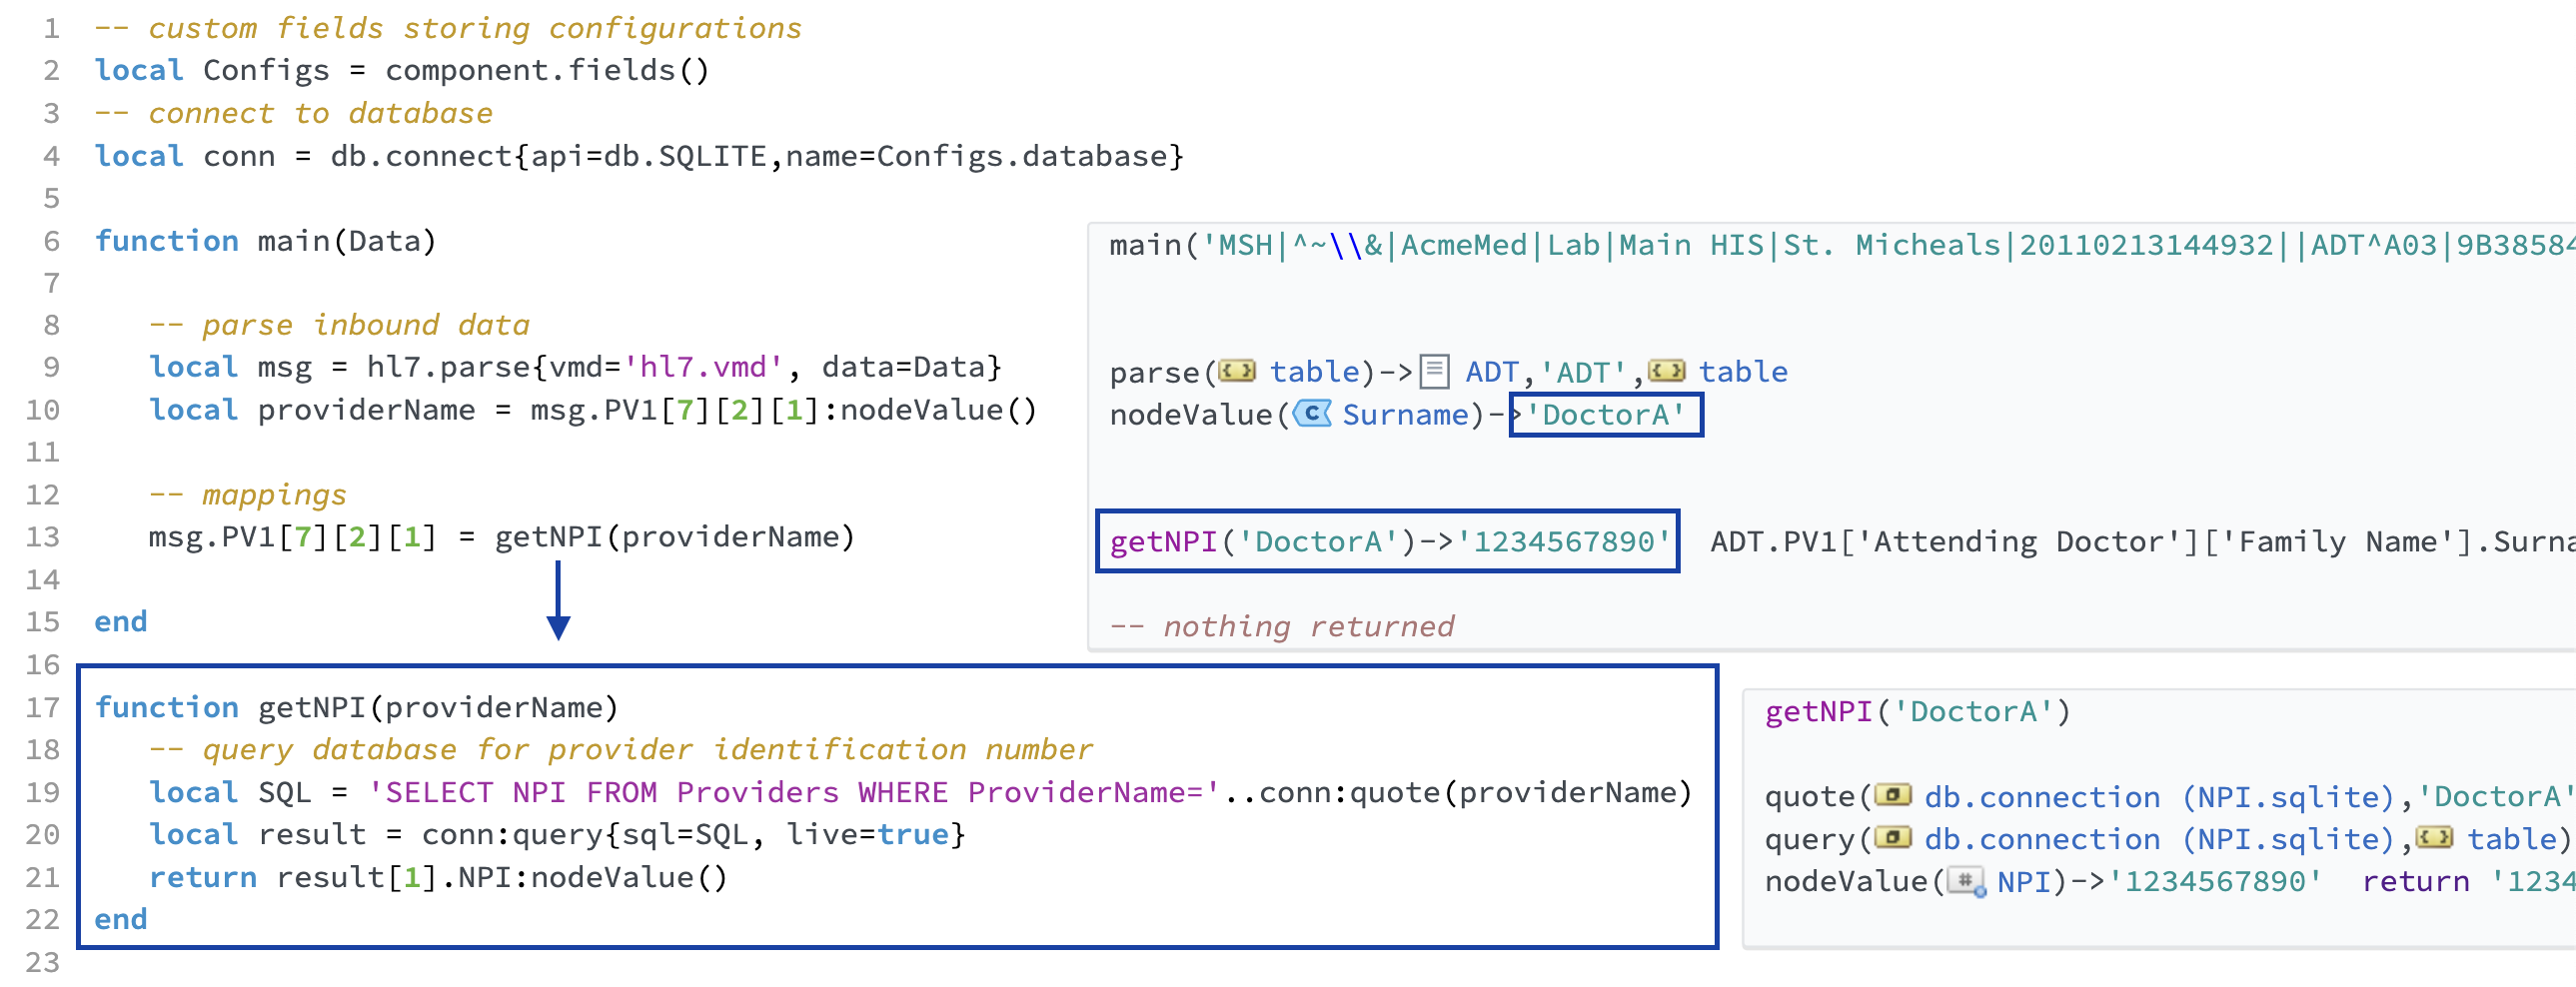Click the 'function main(Data)' code line
The image size is (2576, 987).
pos(265,241)
